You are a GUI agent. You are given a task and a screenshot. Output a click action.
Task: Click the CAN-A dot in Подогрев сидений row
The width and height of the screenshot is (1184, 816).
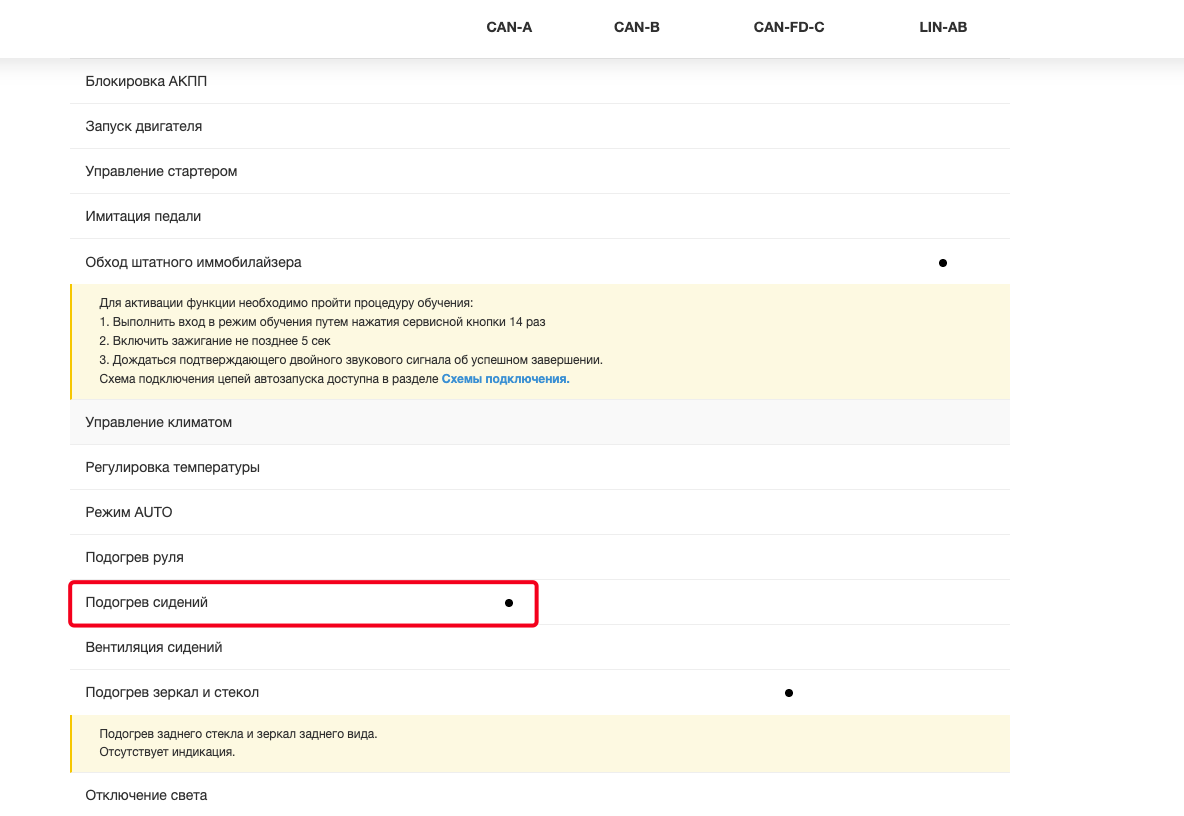[509, 603]
